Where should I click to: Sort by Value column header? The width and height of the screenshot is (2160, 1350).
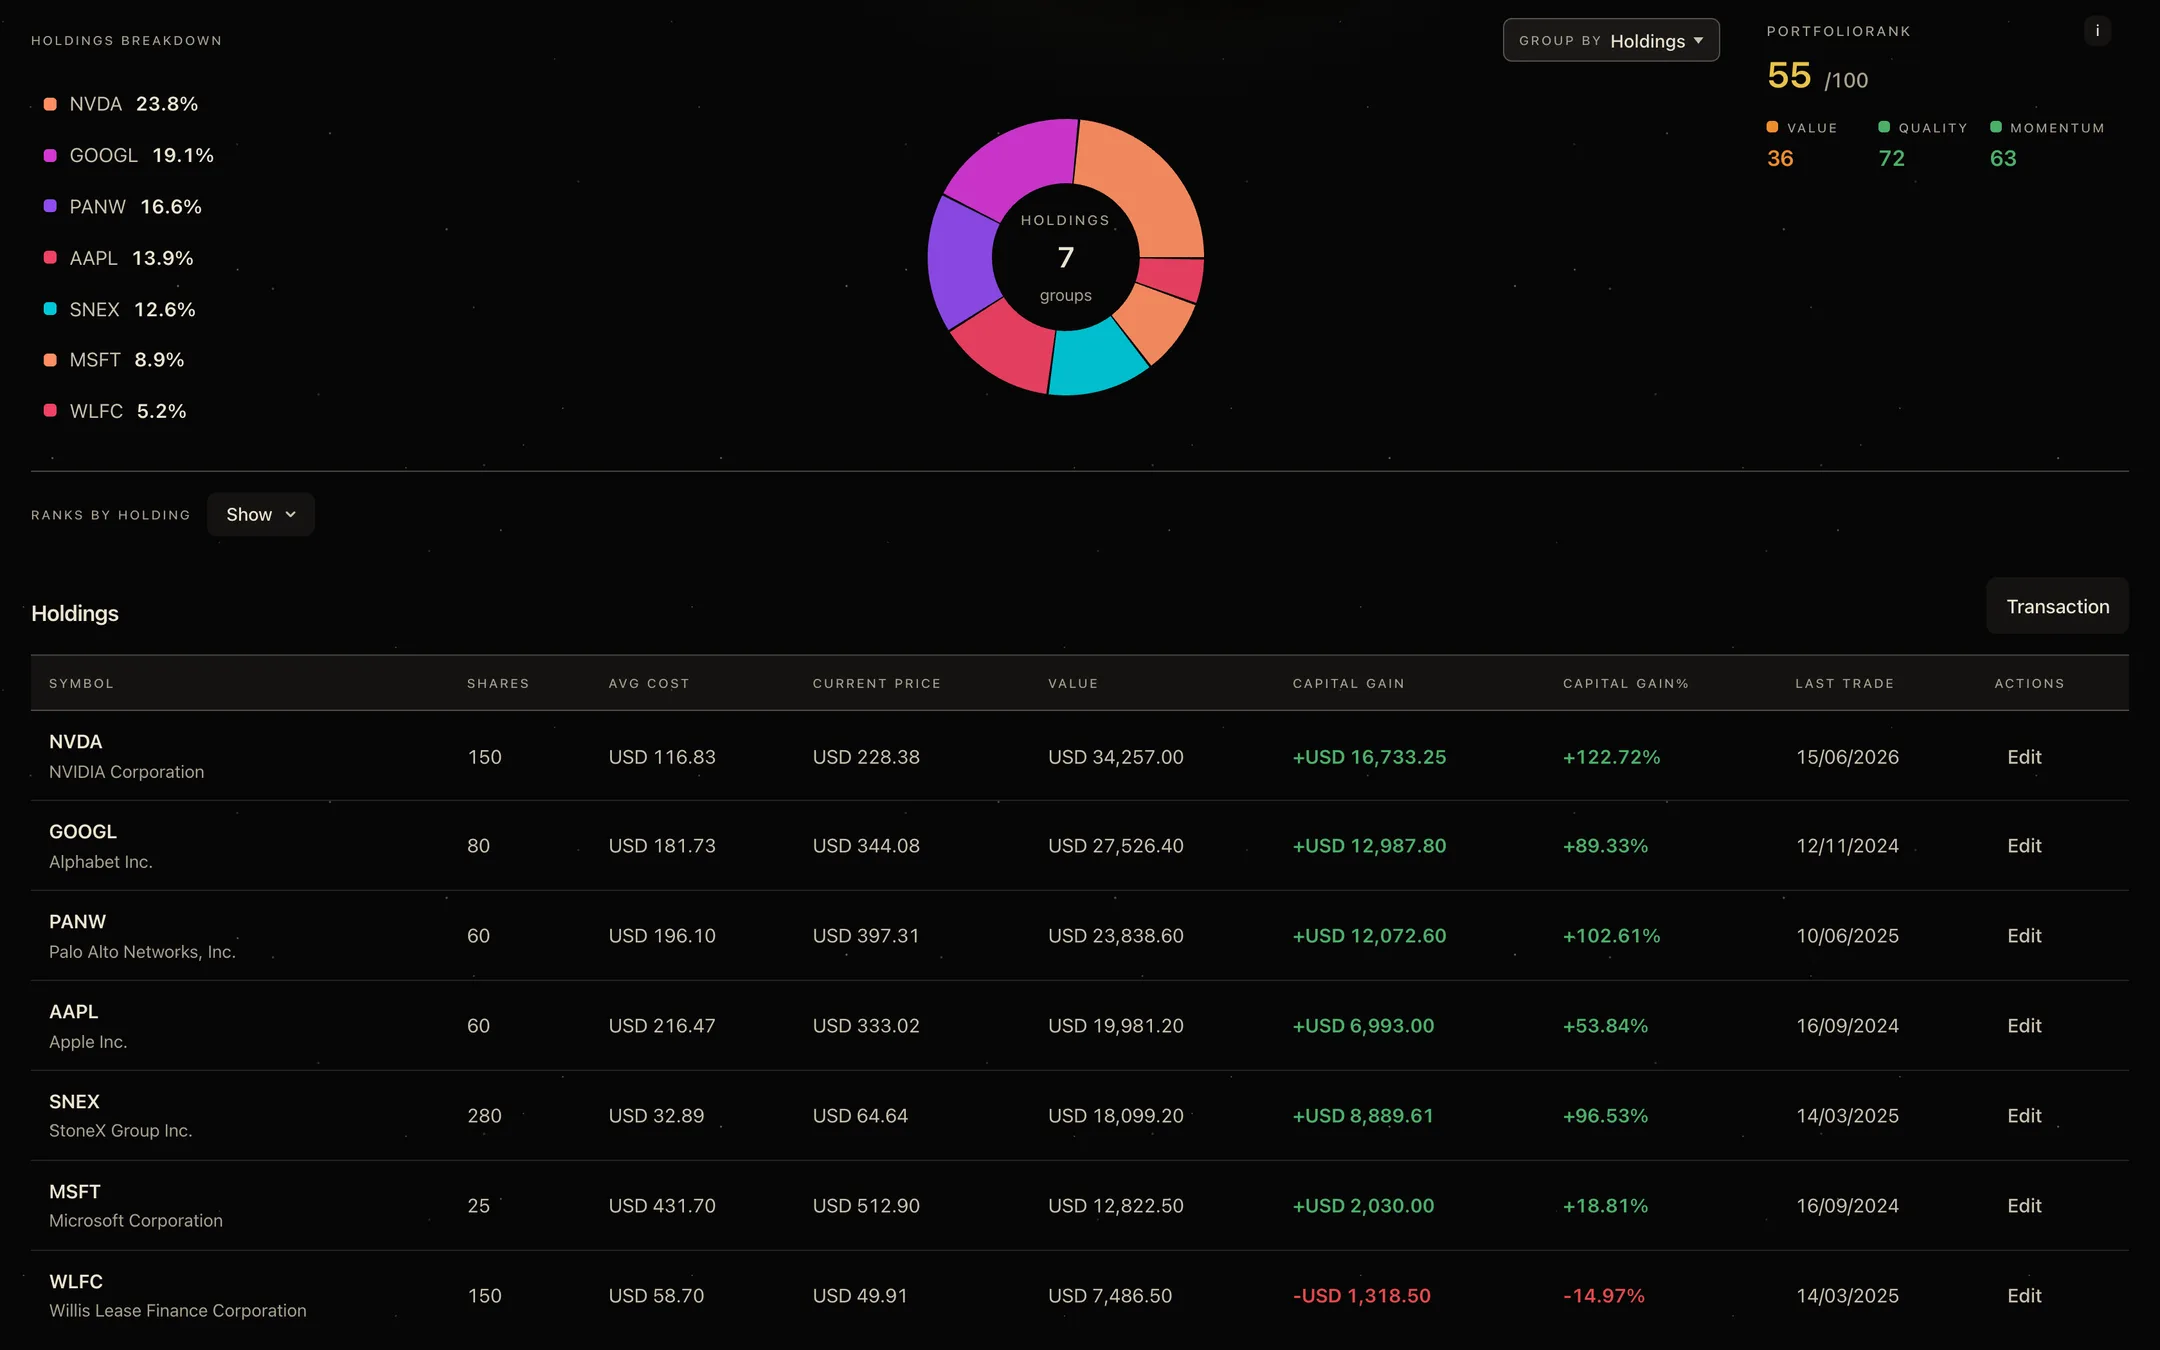click(1073, 683)
